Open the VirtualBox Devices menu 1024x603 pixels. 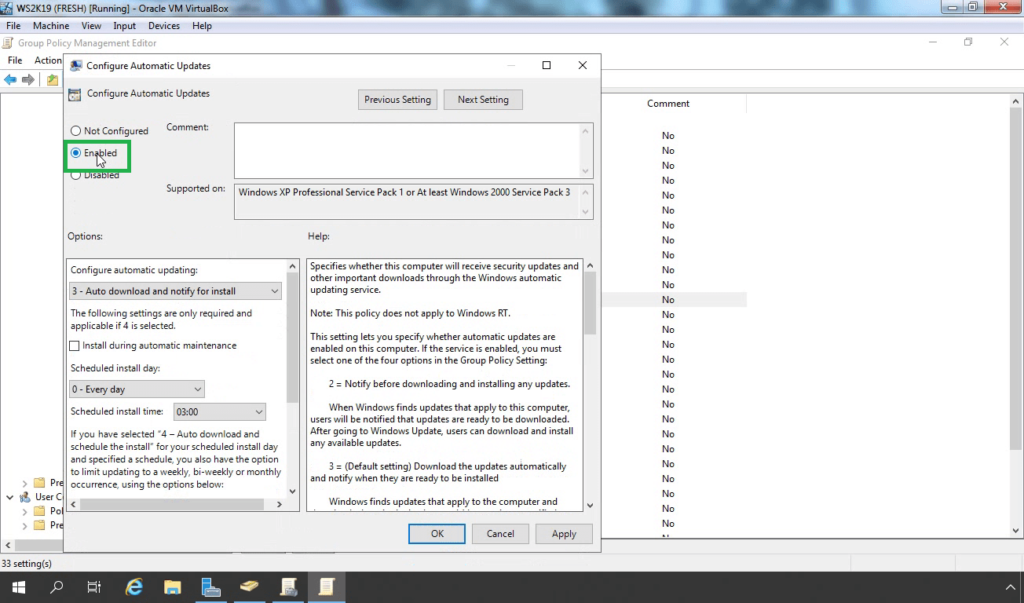(x=164, y=25)
